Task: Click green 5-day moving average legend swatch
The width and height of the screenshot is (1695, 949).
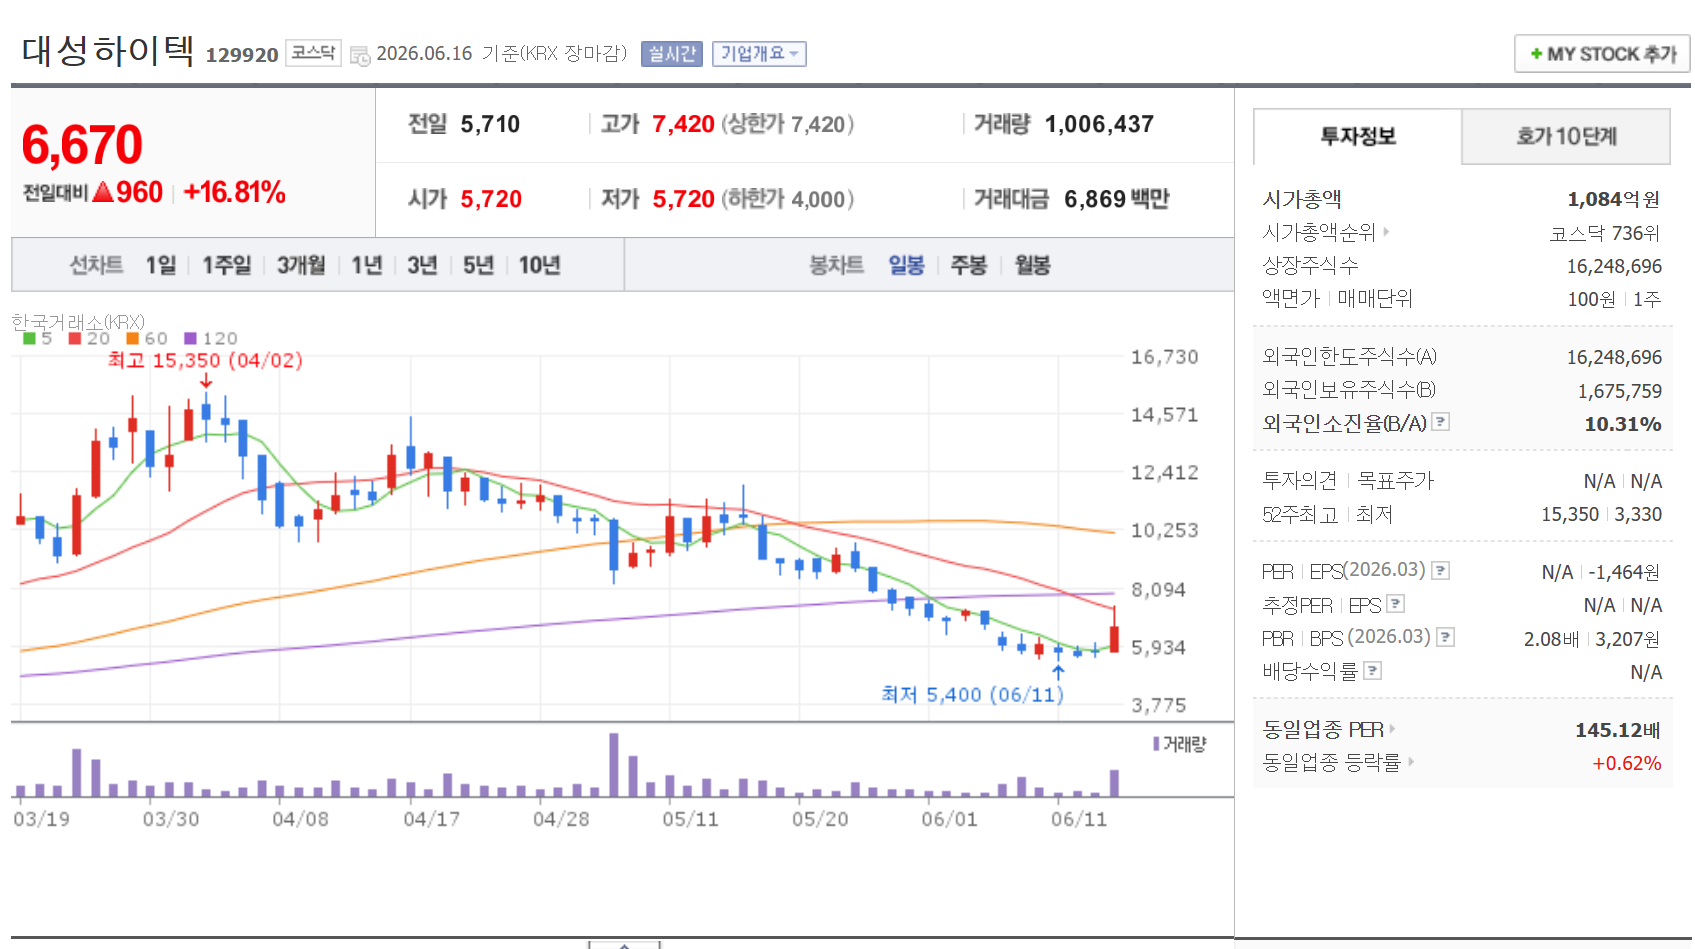Action: pyautogui.click(x=29, y=338)
